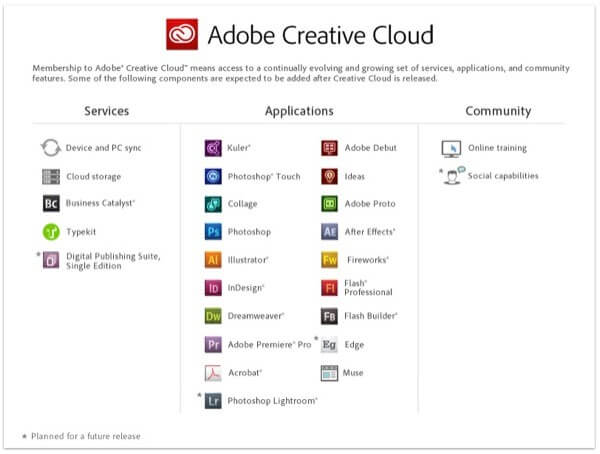
Task: Click the 'Illustrator' text label
Action: (x=248, y=260)
